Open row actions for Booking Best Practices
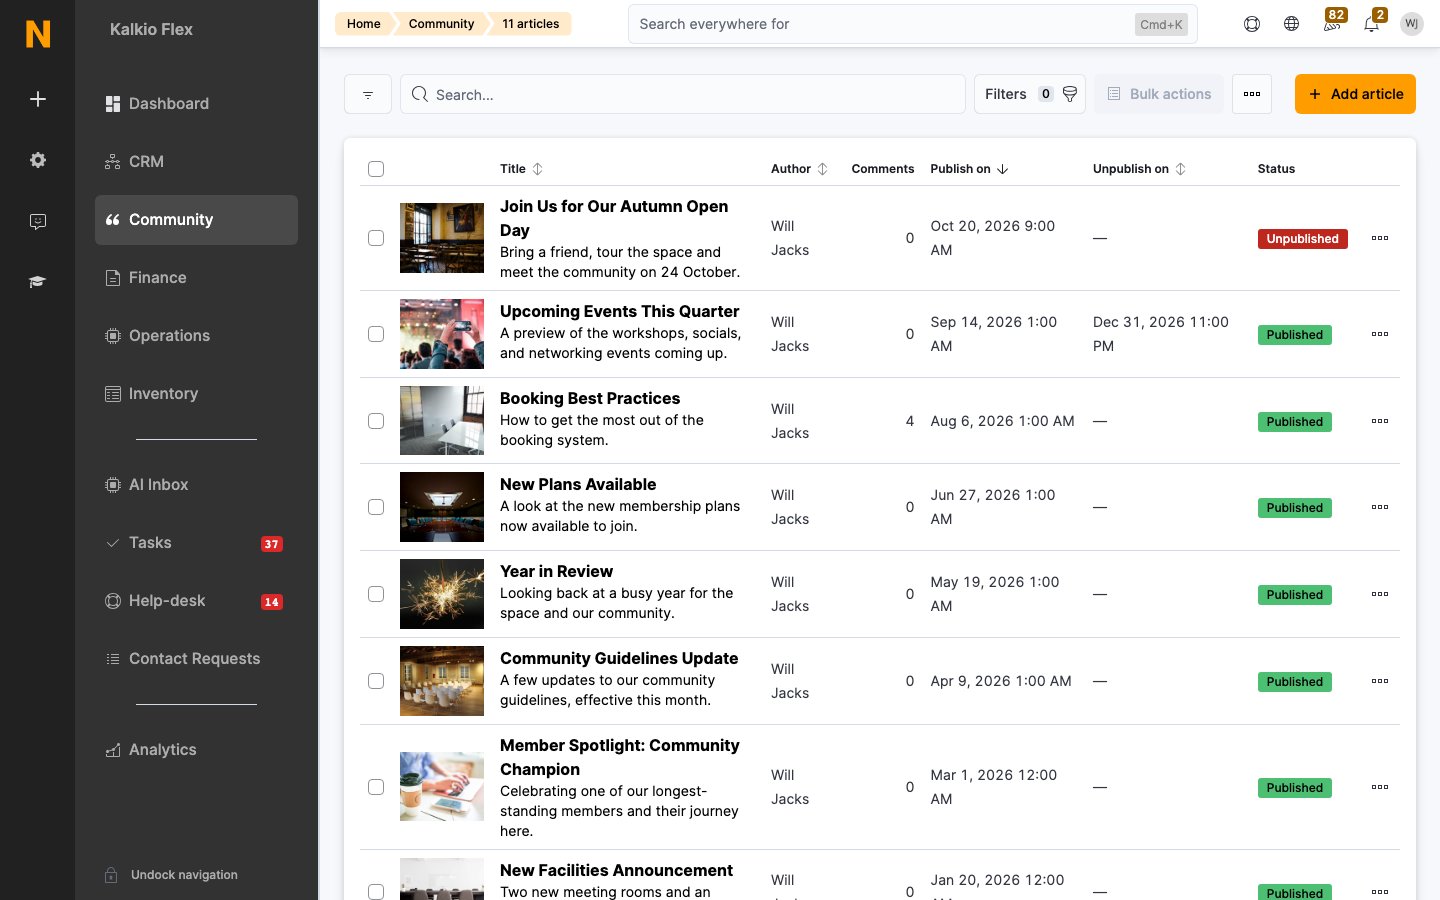The width and height of the screenshot is (1440, 900). pyautogui.click(x=1380, y=421)
